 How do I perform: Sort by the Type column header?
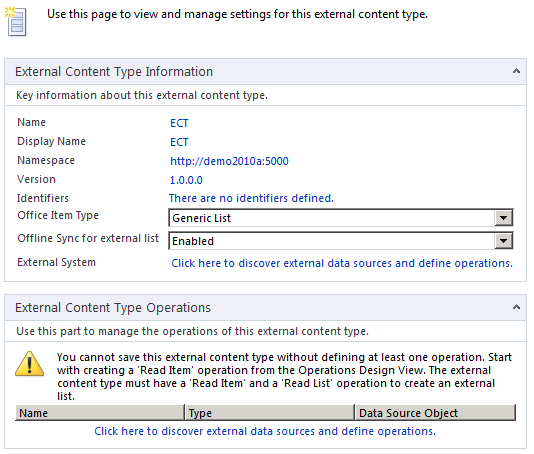click(270, 413)
